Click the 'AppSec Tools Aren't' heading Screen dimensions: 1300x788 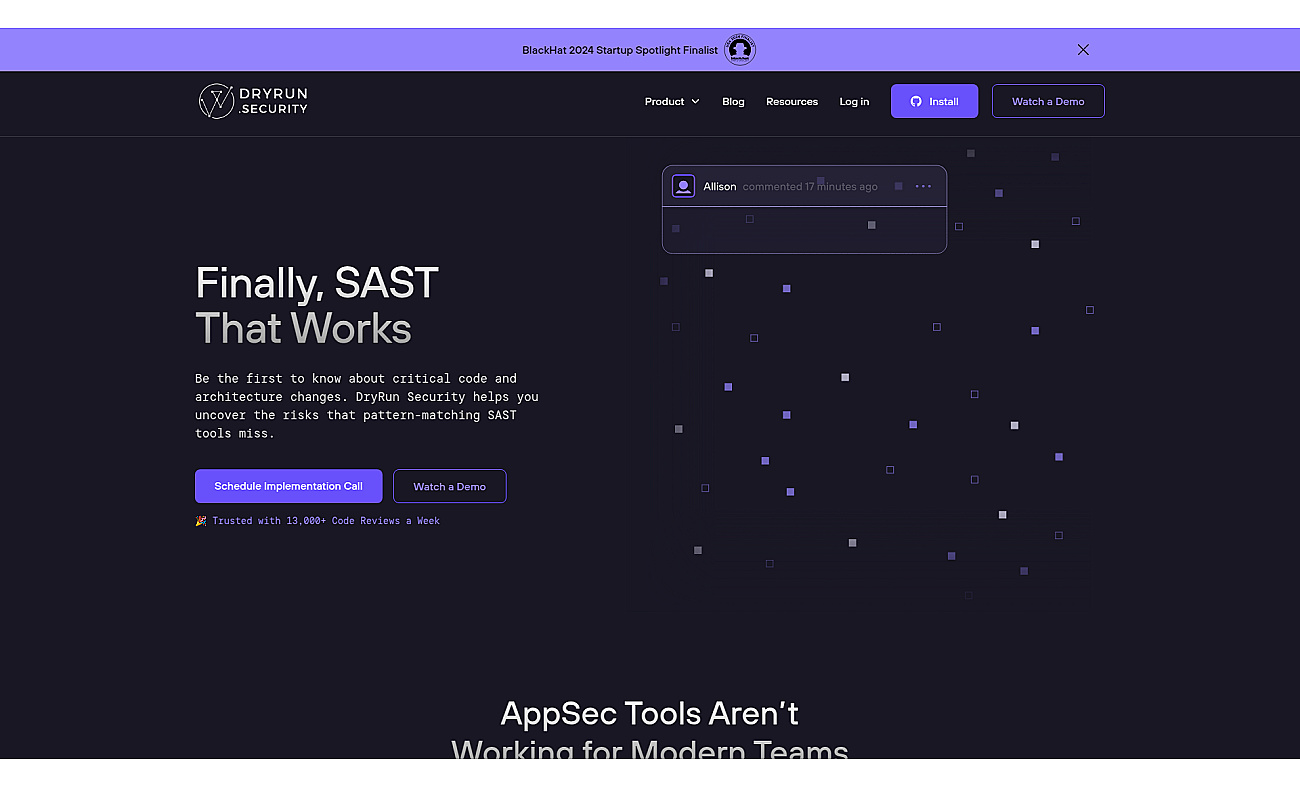(650, 714)
